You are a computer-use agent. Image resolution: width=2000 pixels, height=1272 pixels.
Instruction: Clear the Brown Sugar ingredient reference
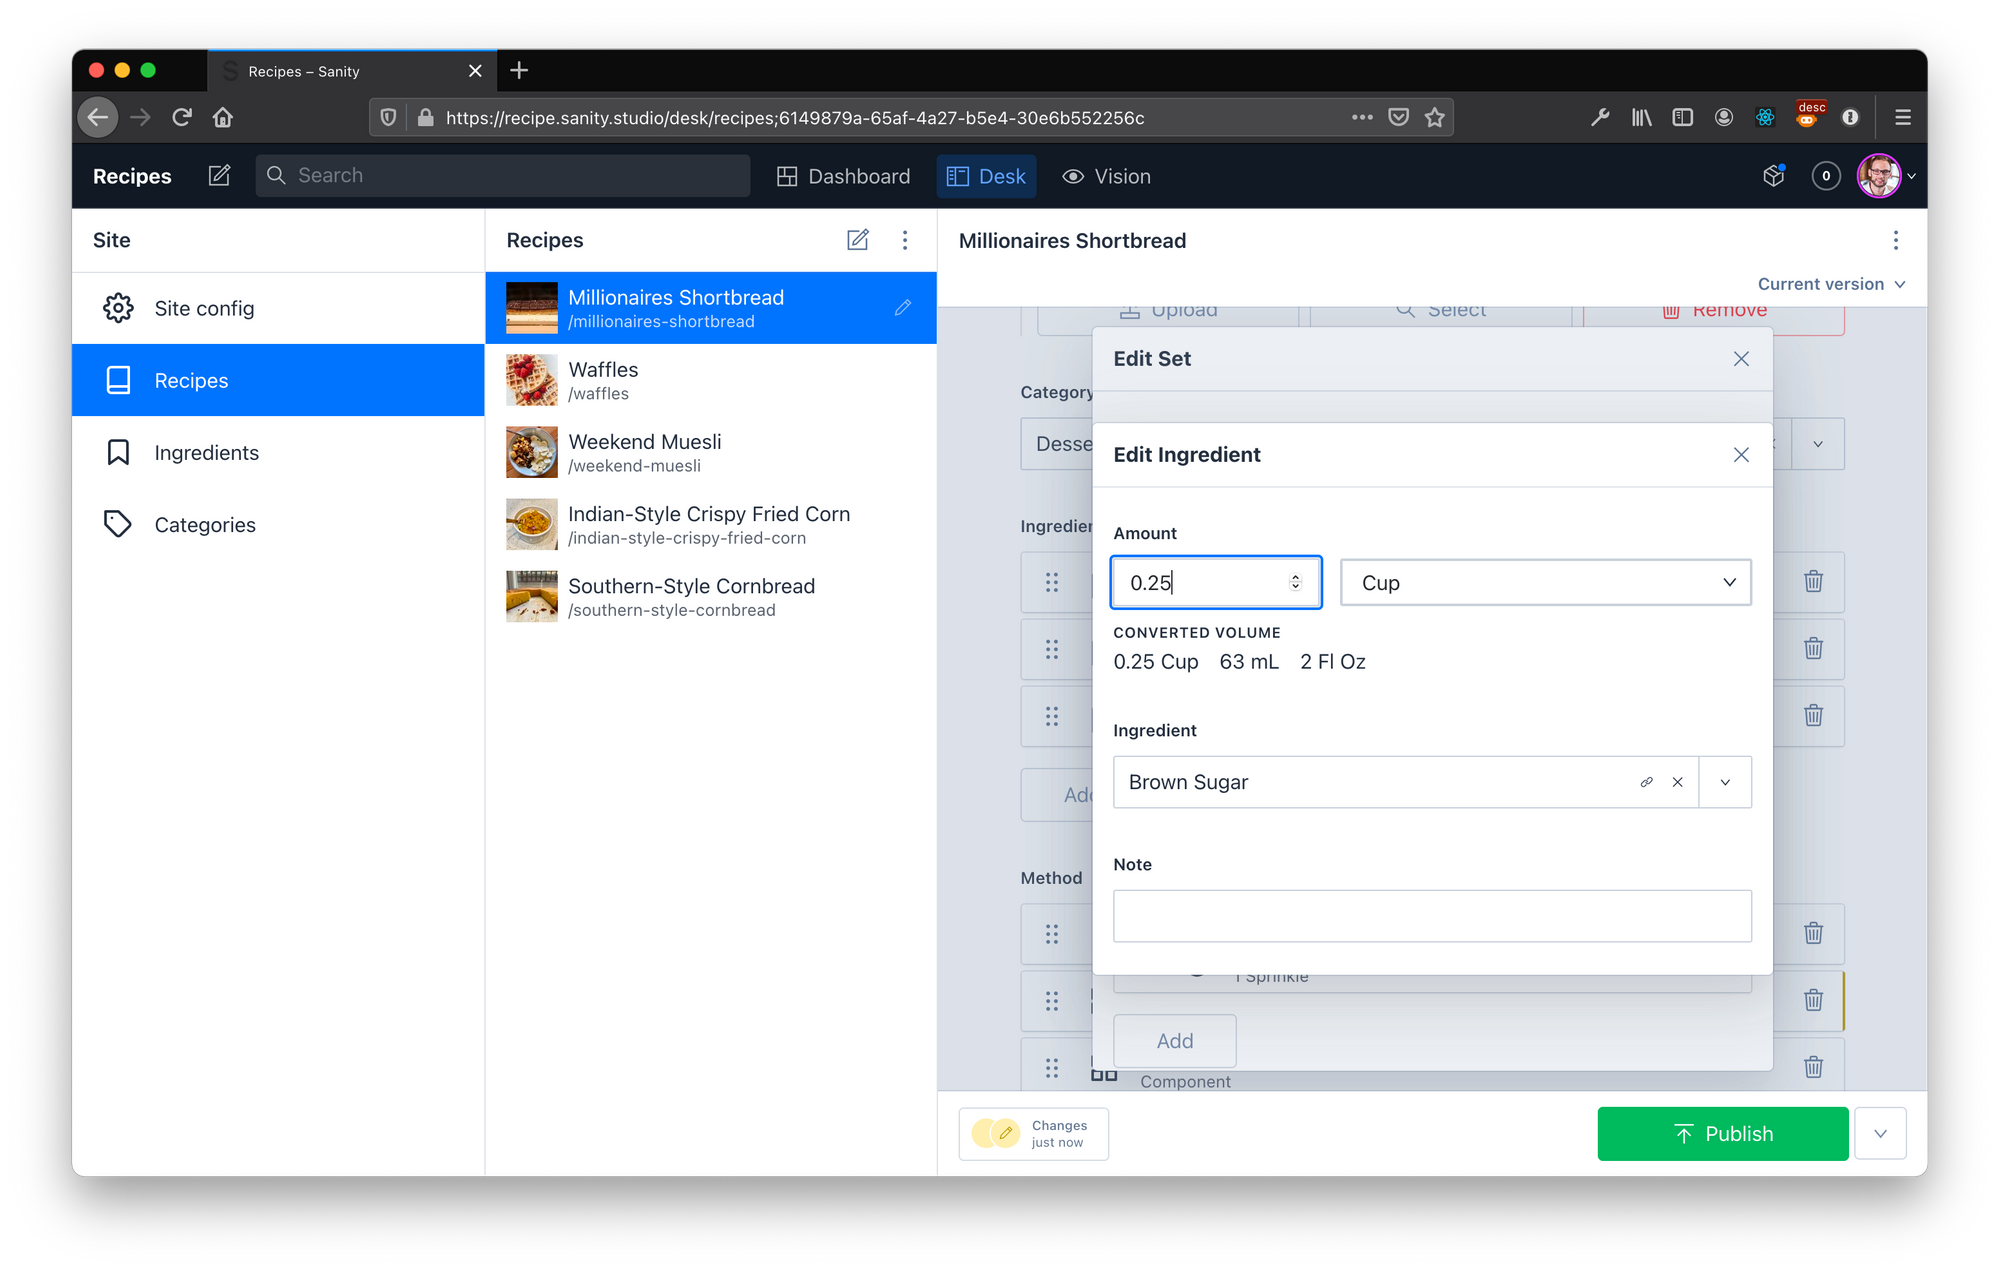tap(1678, 782)
